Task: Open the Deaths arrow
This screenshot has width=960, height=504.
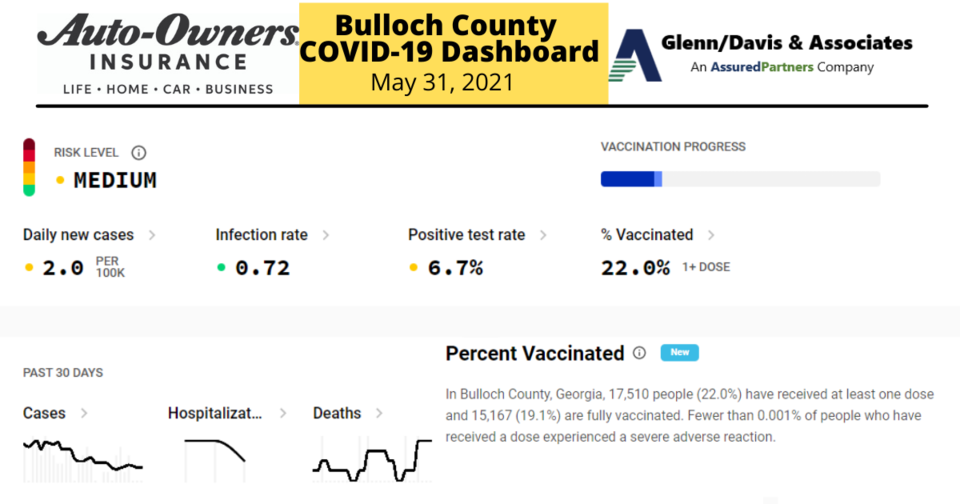Action: (x=379, y=413)
